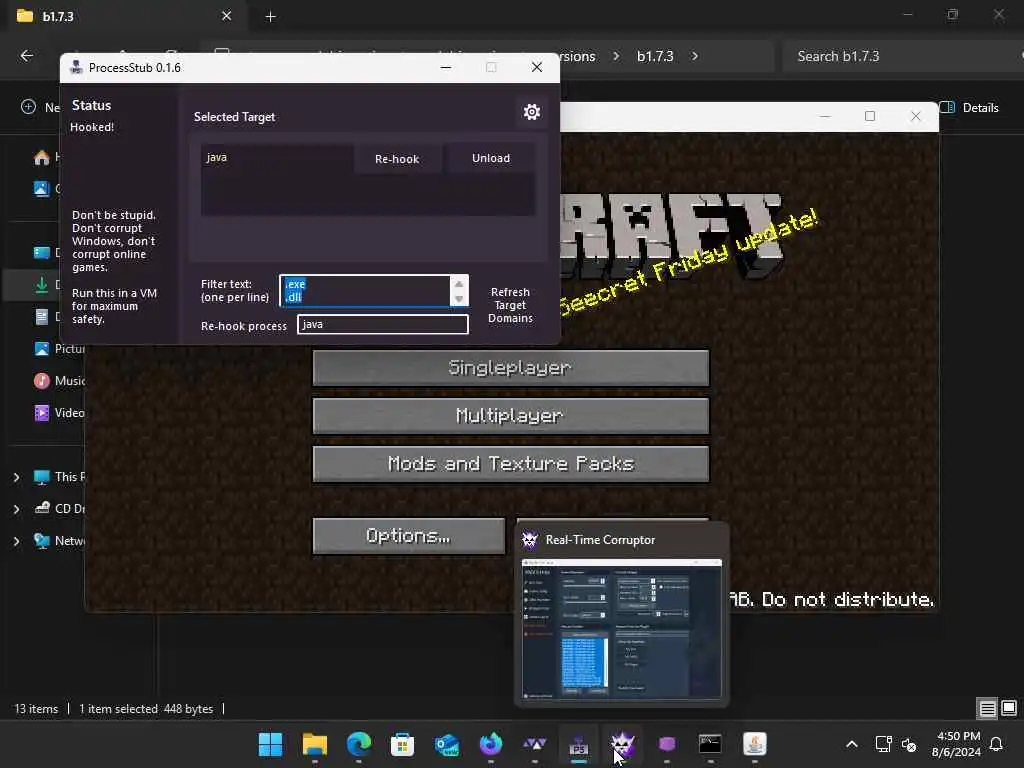Switch to details list view in Explorer
The width and height of the screenshot is (1024, 768).
click(x=987, y=709)
